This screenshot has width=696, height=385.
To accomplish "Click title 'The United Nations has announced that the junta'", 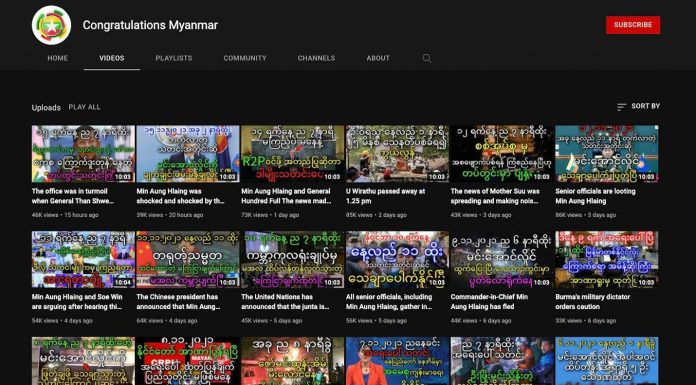I will [285, 302].
